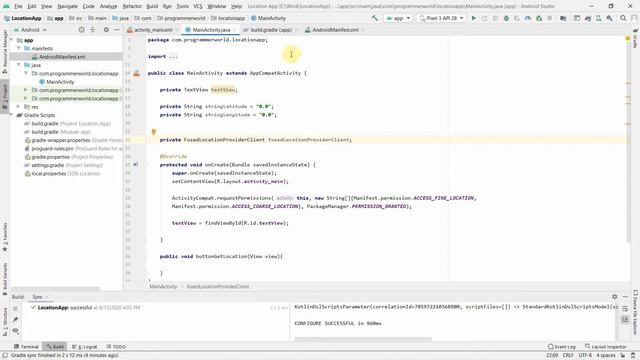Viewport: 640px width, 360px height.
Task: Toggle the Favorites side tab
Action: 5,237
